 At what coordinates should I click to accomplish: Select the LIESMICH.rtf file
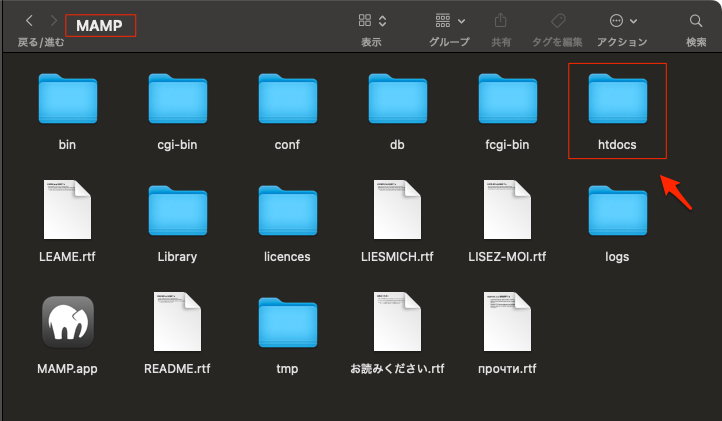397,212
